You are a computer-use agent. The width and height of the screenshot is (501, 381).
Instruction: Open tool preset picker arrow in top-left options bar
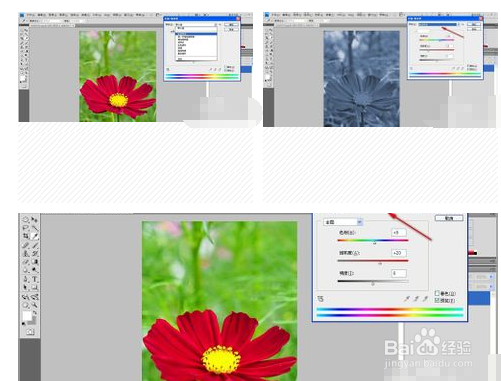coord(27,21)
